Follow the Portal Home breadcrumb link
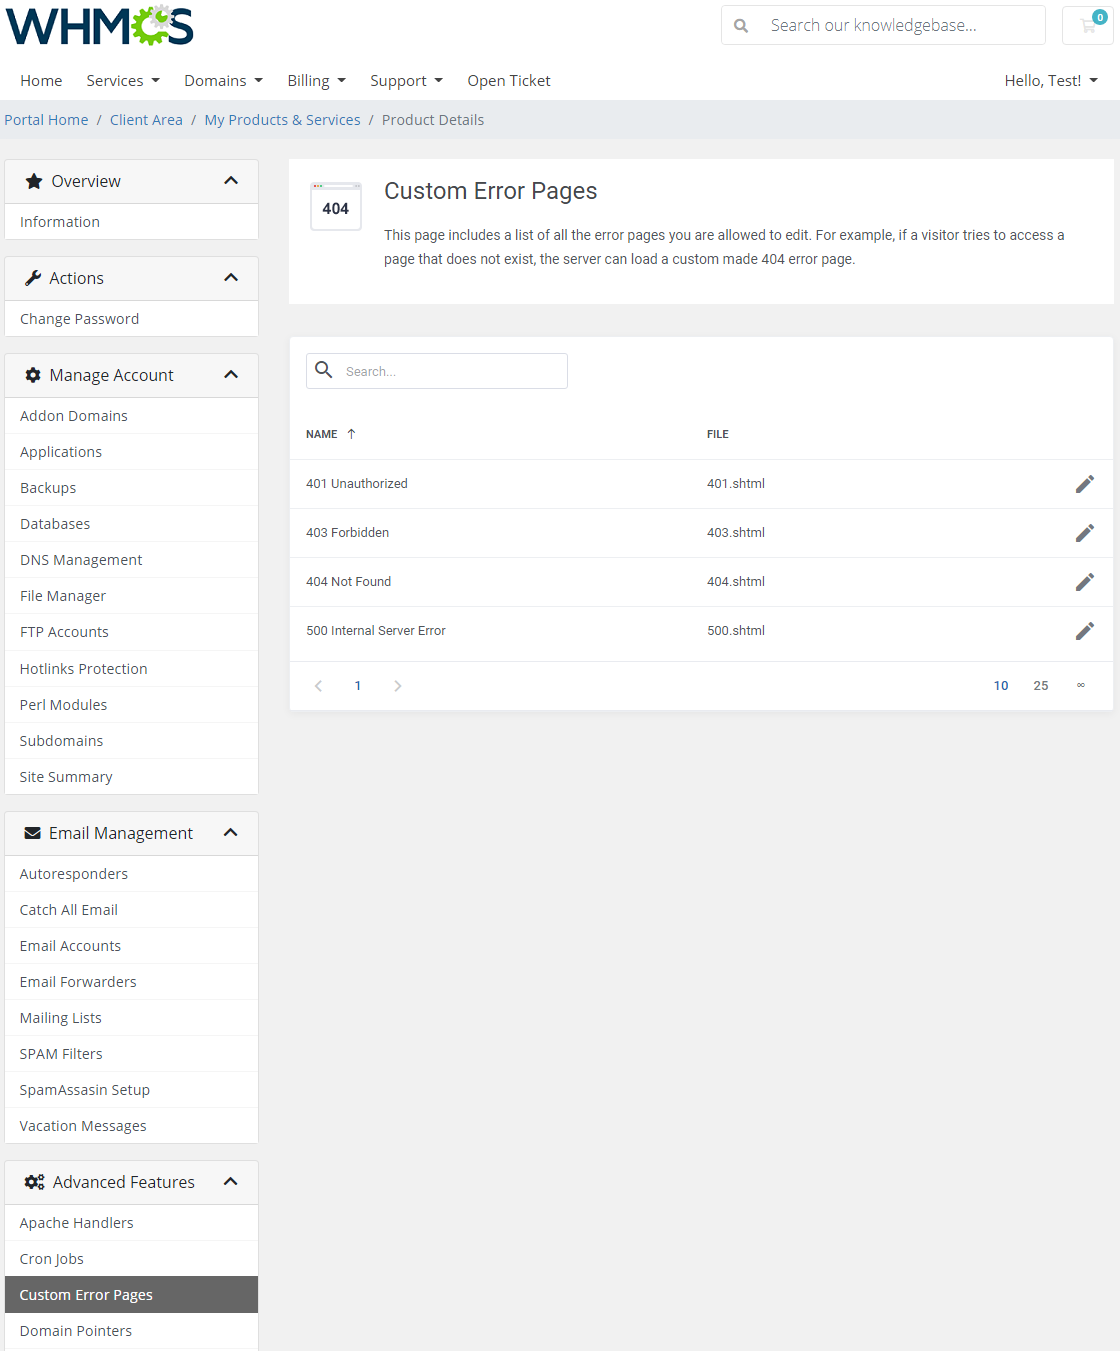The image size is (1120, 1351). [x=46, y=120]
